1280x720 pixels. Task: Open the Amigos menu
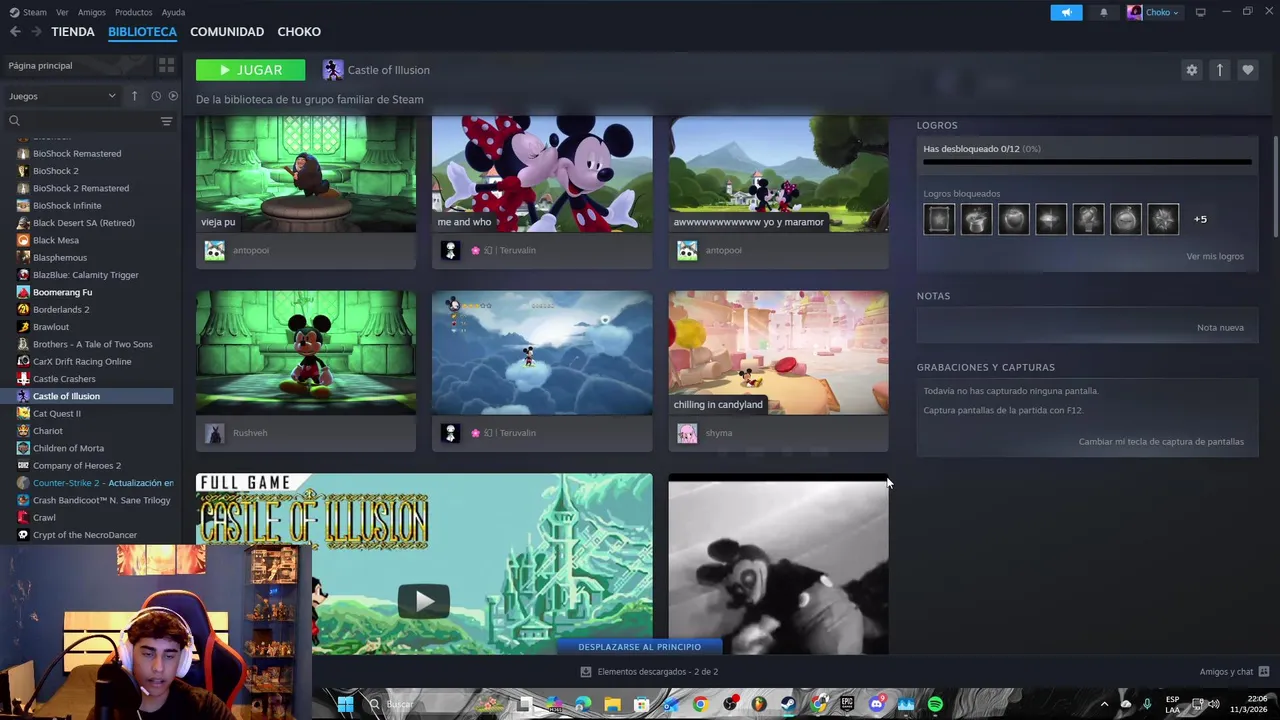point(92,12)
